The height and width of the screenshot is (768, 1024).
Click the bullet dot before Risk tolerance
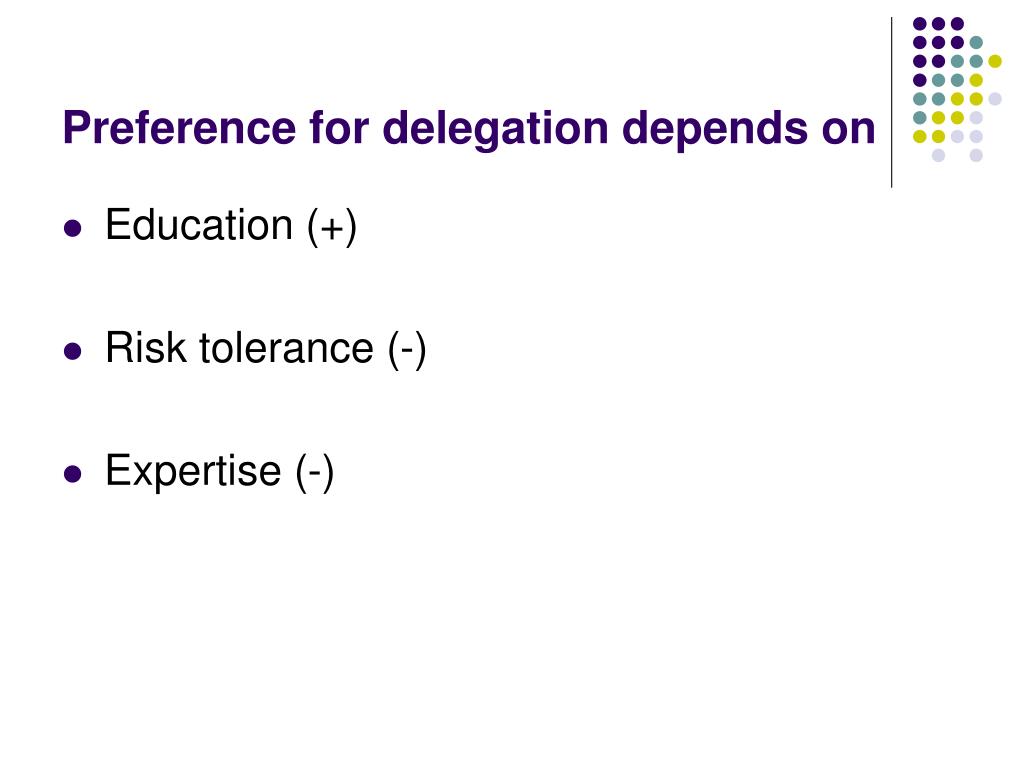(72, 351)
